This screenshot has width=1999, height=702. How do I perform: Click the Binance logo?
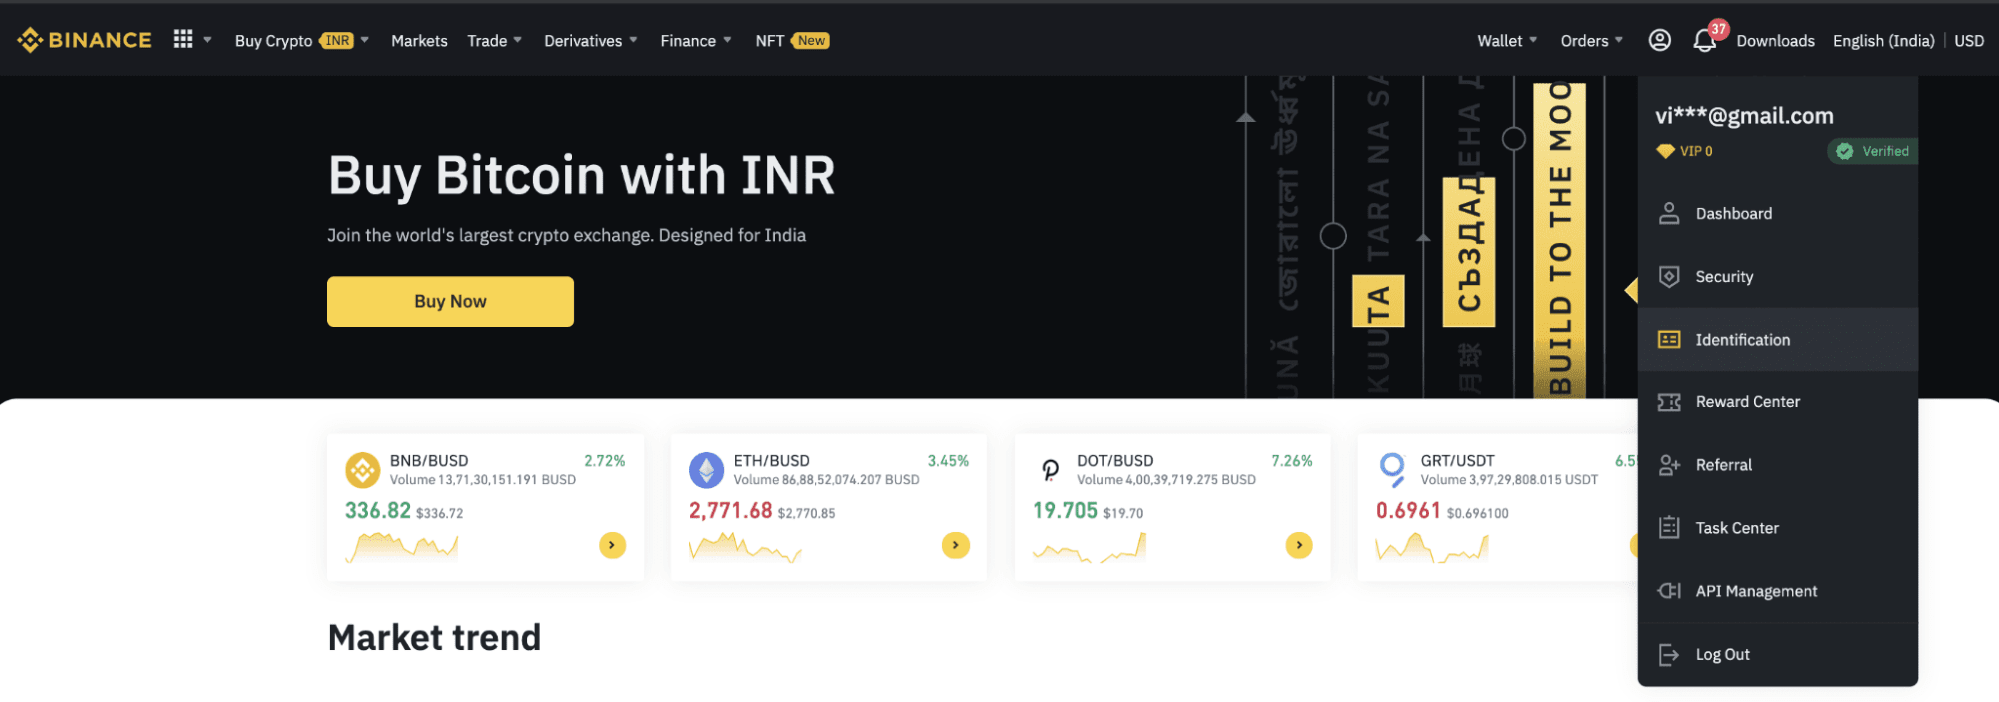coord(85,40)
